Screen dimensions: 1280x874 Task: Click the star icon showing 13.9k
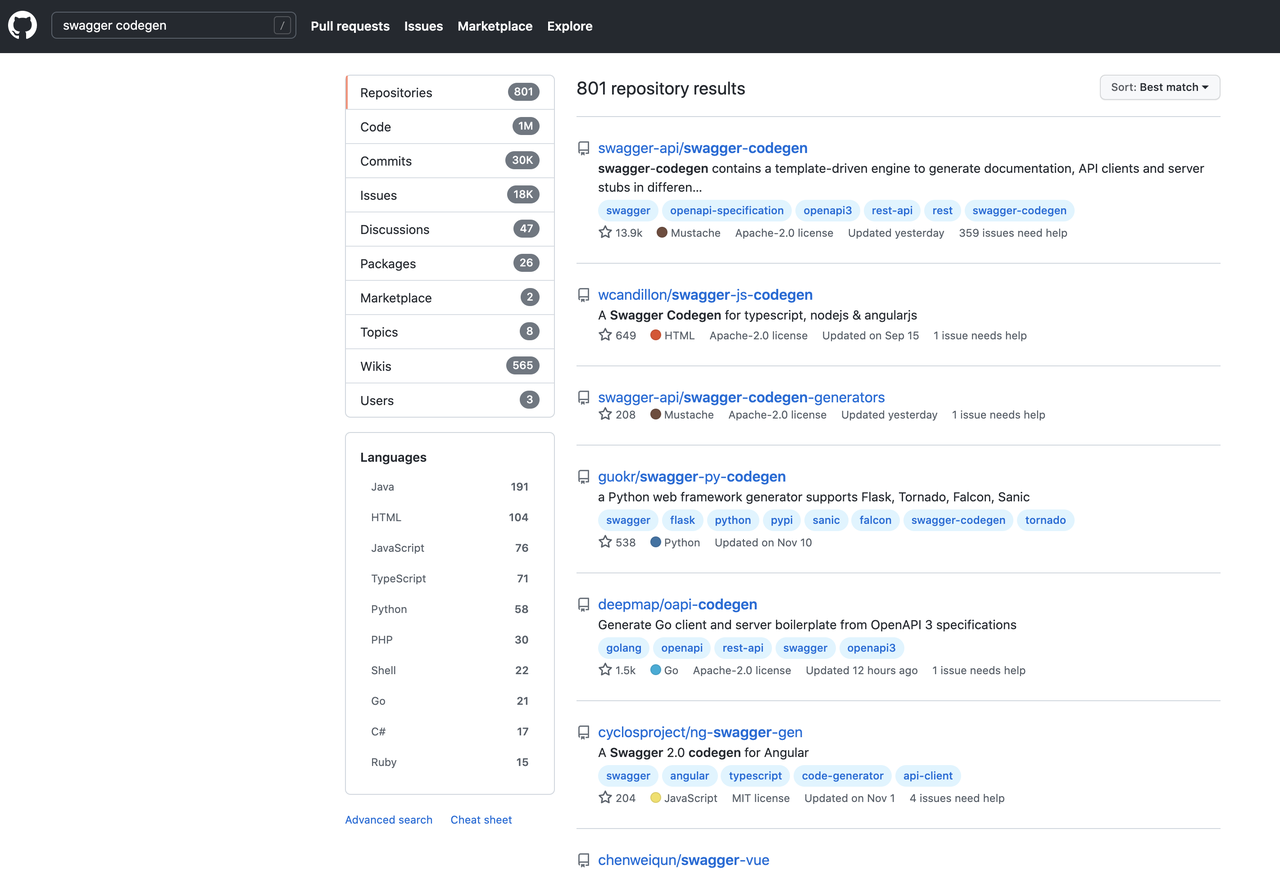click(605, 232)
